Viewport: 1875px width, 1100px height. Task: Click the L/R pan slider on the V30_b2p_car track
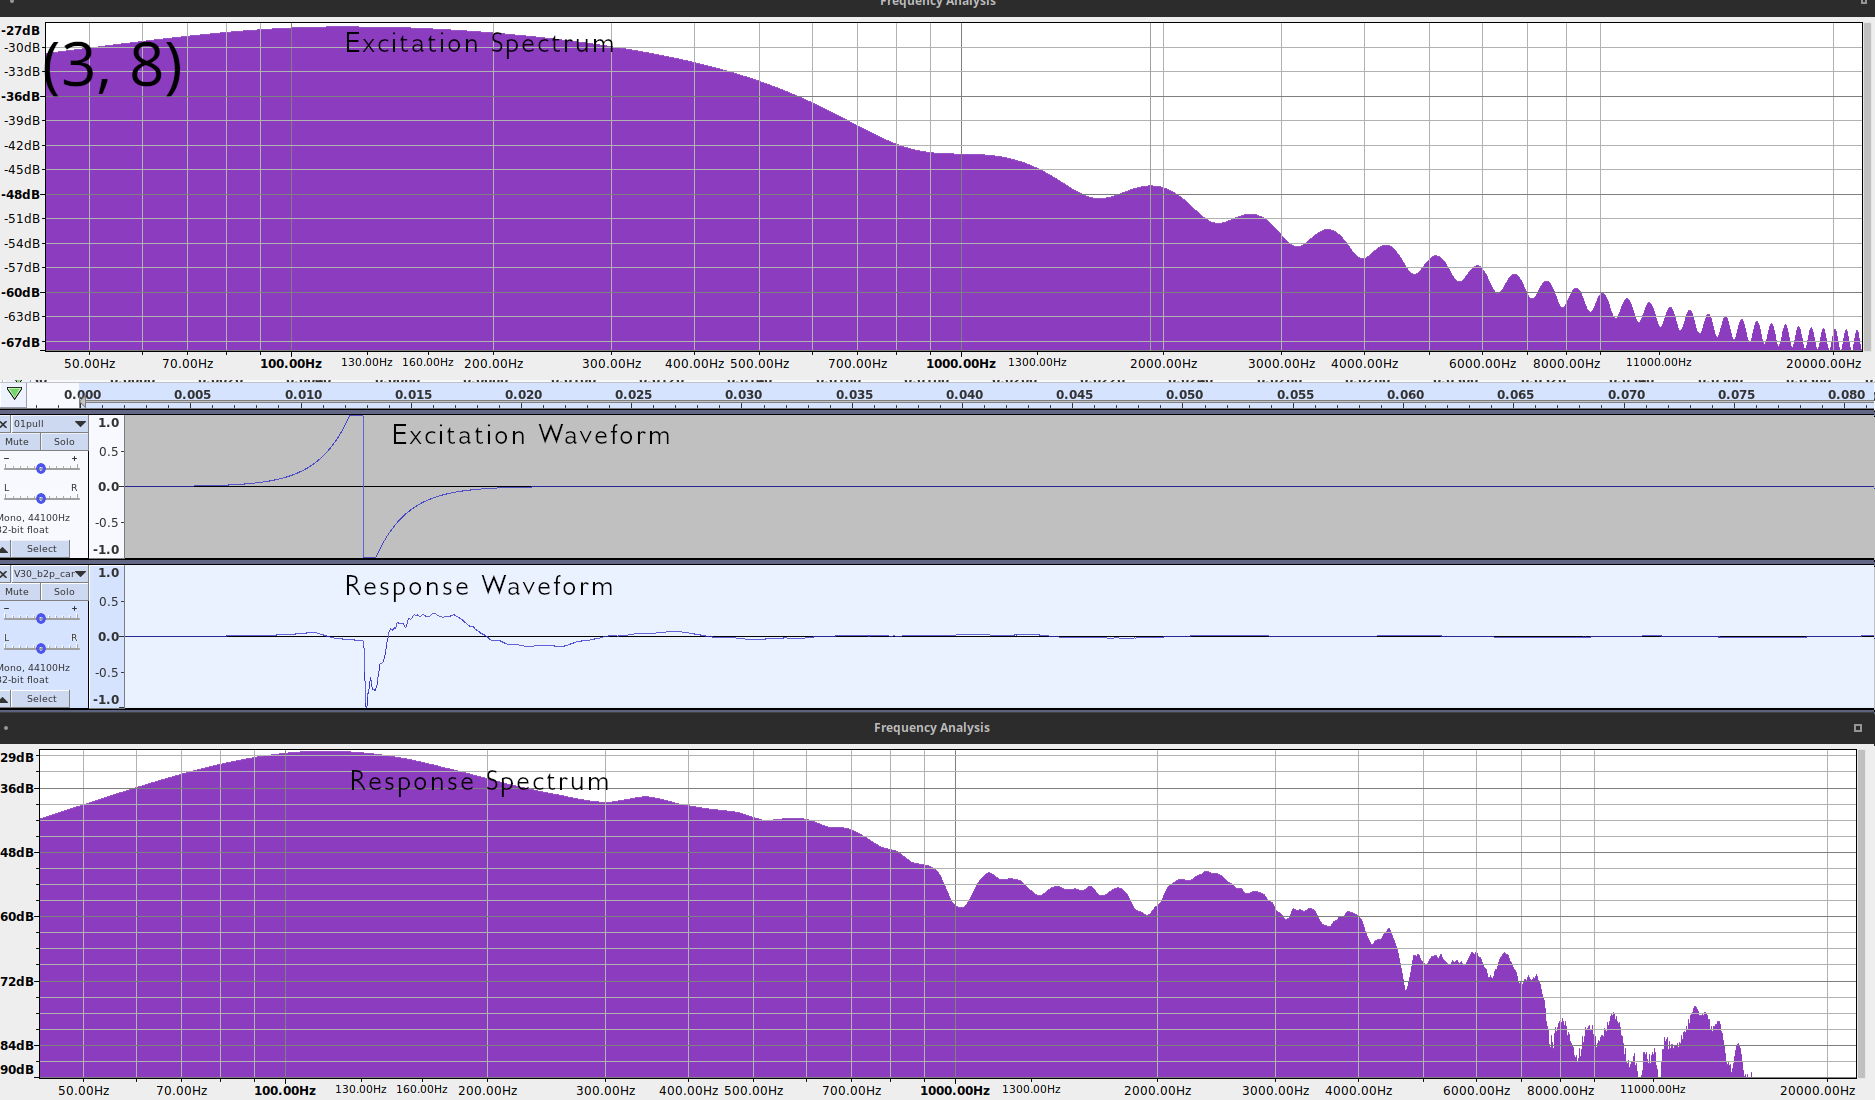click(41, 647)
